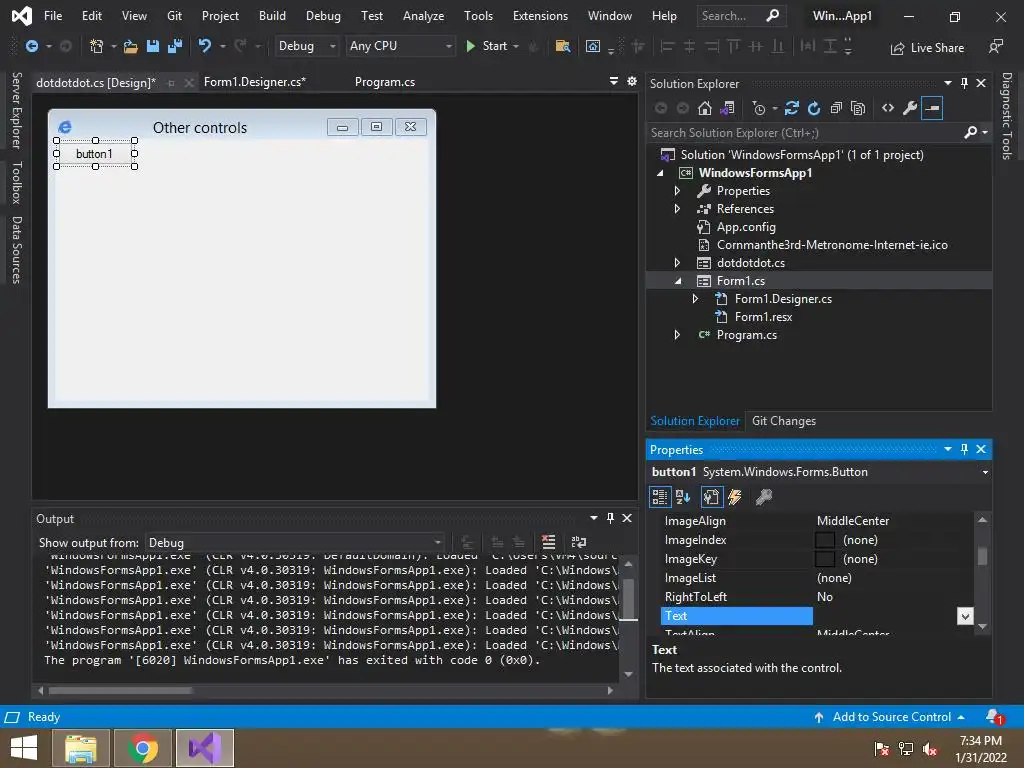Expand the Program.cs node
This screenshot has width=1024, height=768.
click(x=677, y=334)
